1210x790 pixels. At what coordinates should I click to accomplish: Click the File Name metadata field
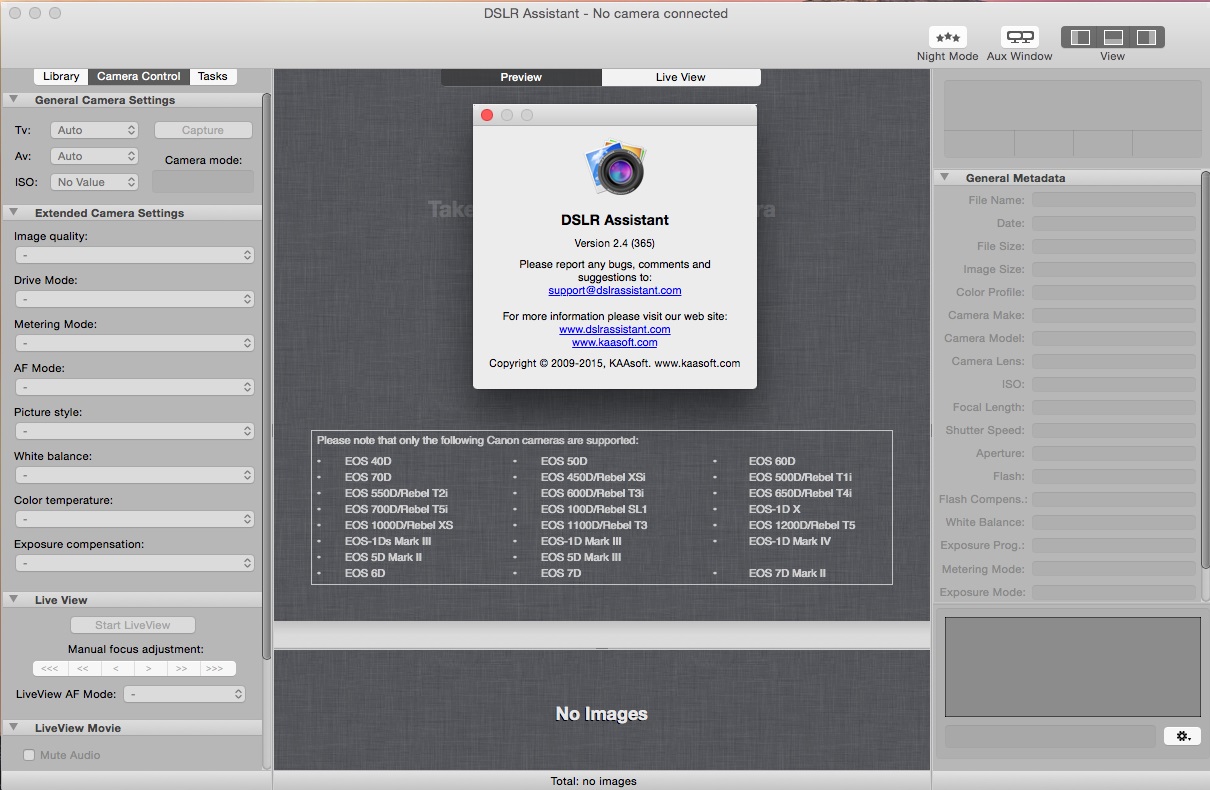pos(1114,200)
